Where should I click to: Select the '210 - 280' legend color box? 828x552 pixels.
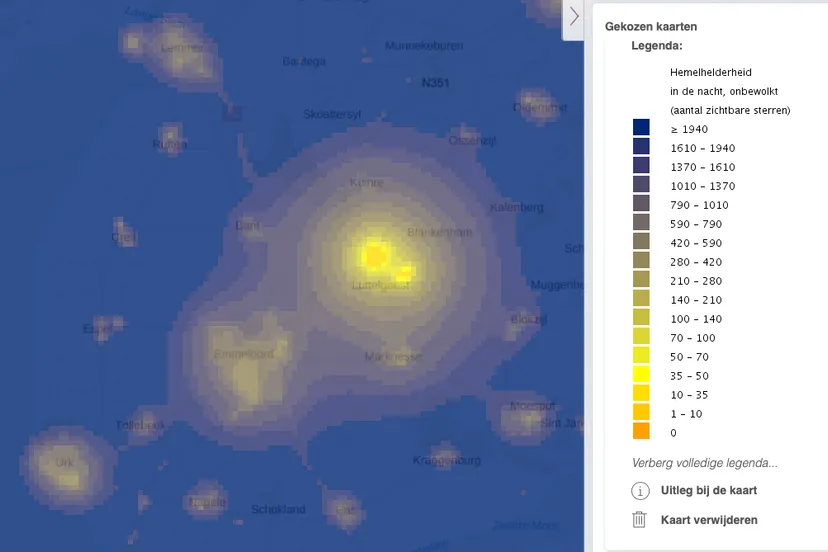[641, 280]
